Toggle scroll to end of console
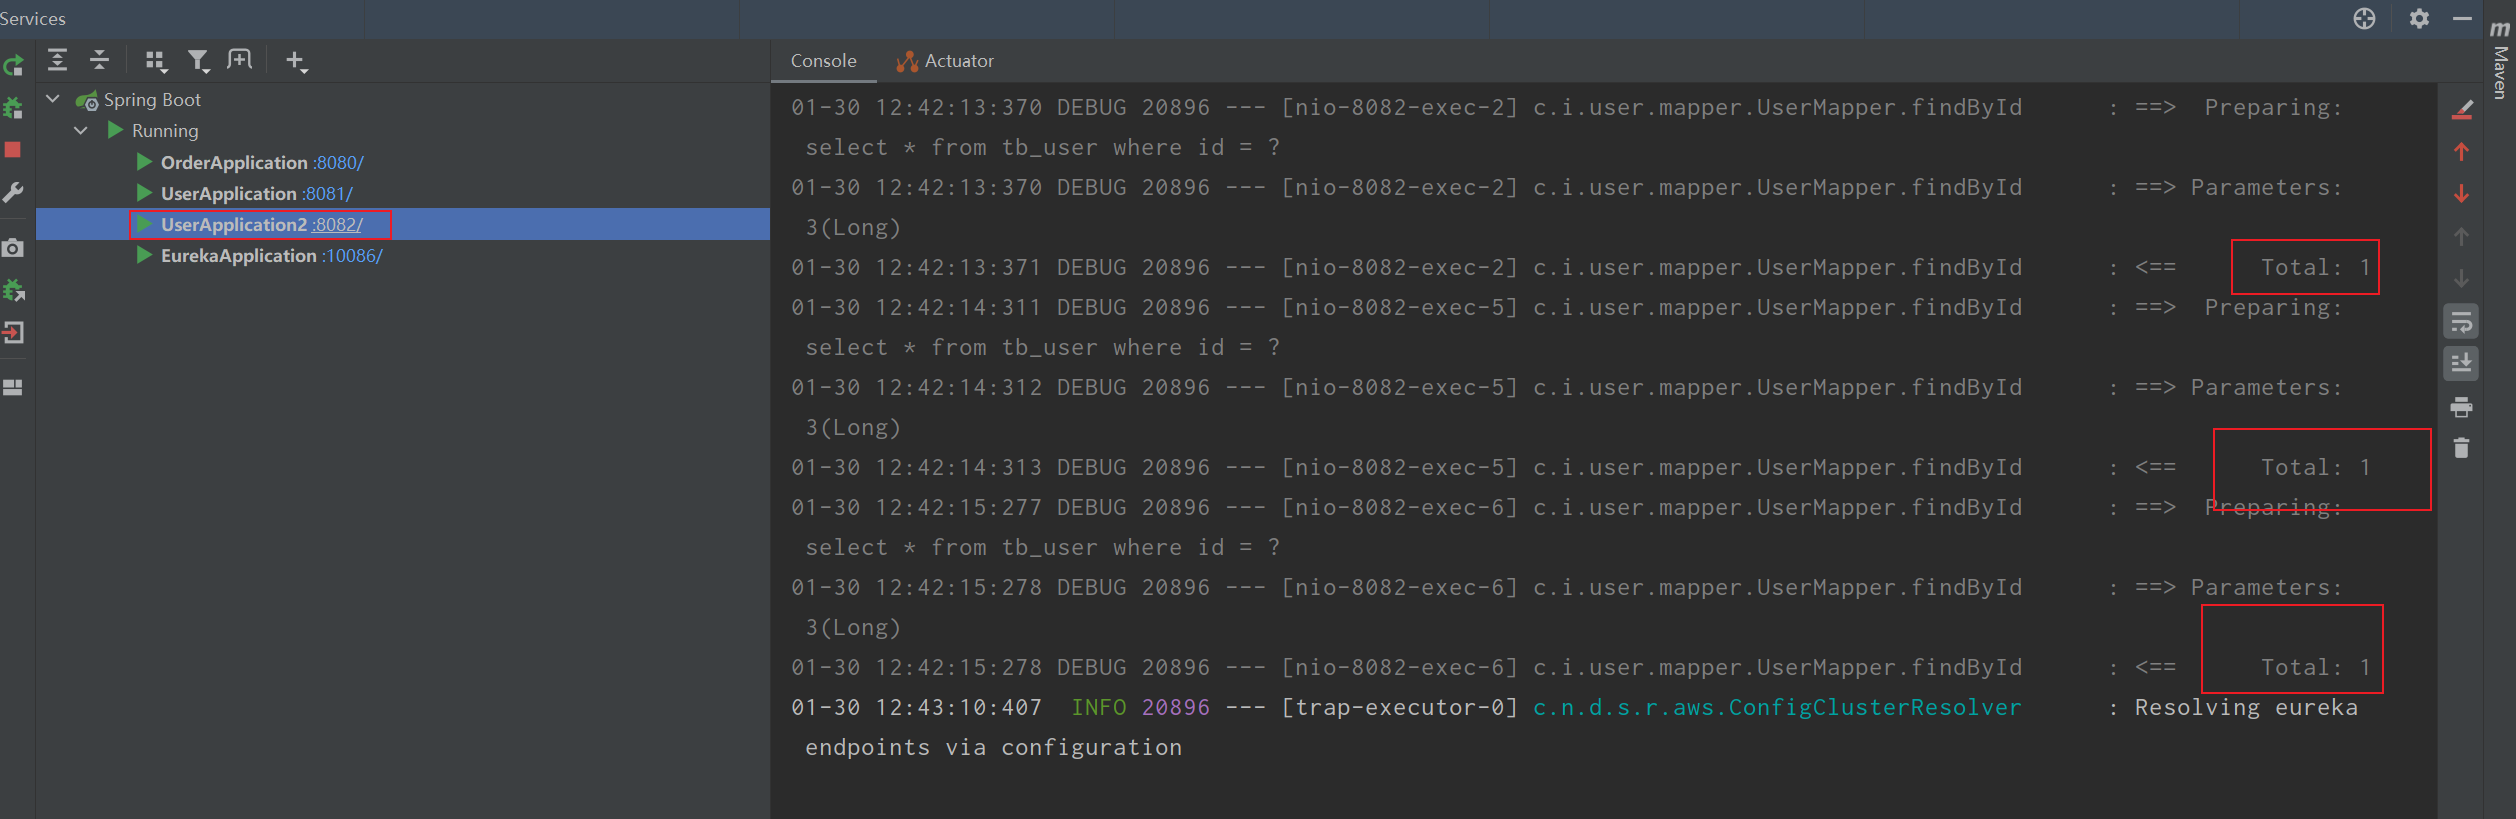 click(x=2462, y=363)
